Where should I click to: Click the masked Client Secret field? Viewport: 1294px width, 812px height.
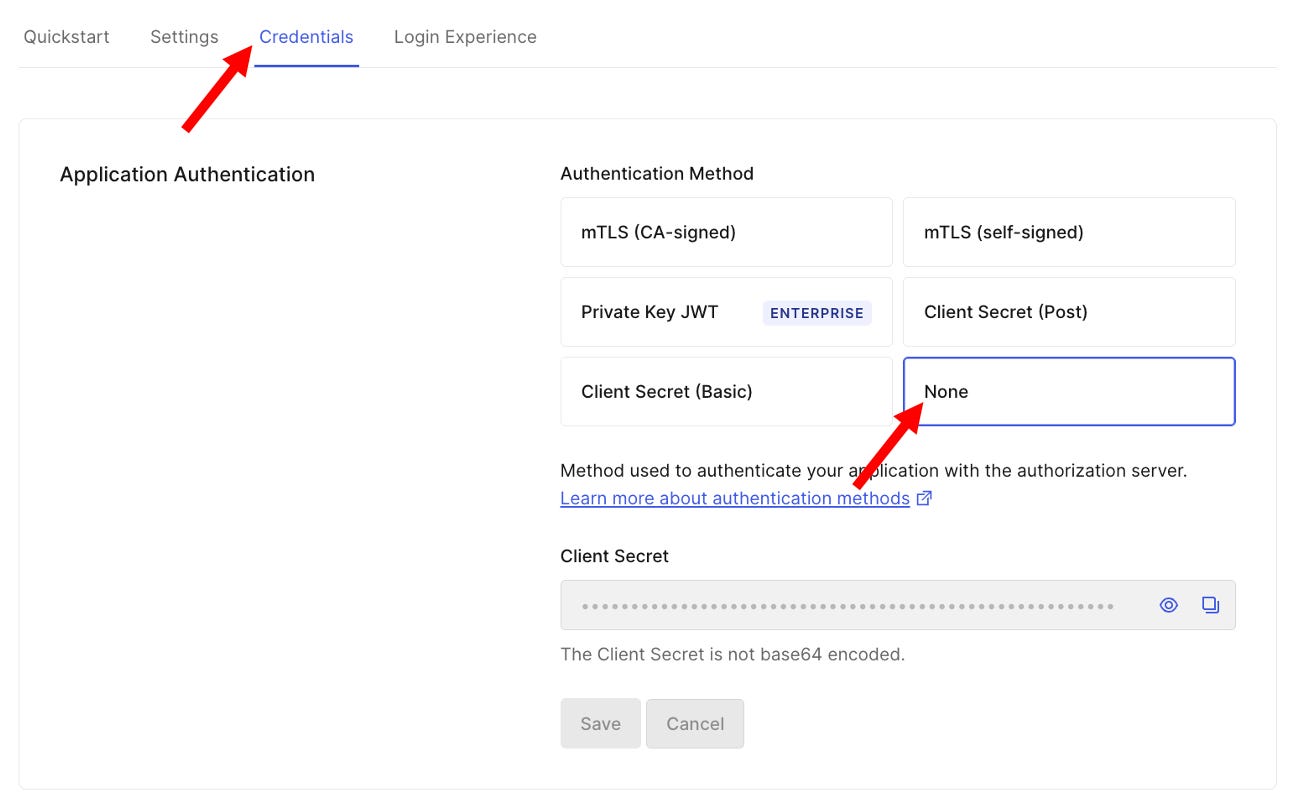[898, 605]
